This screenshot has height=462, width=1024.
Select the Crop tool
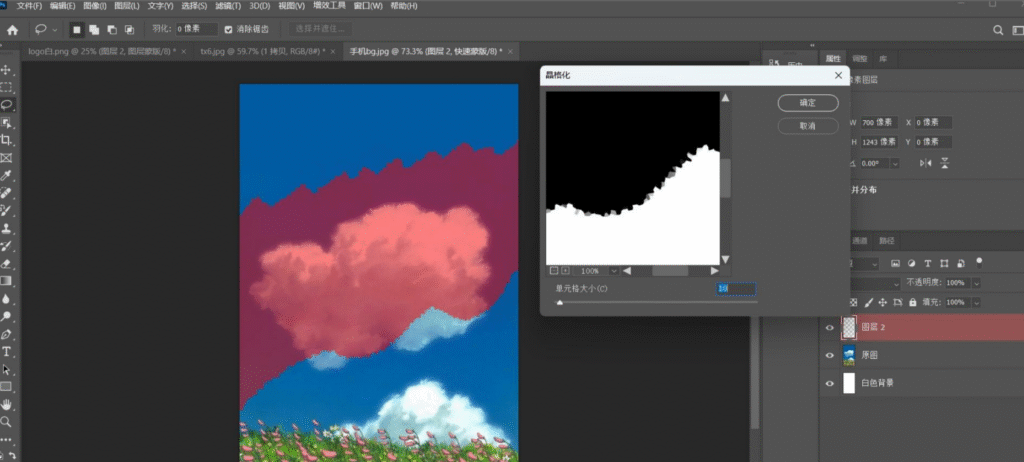click(6, 140)
